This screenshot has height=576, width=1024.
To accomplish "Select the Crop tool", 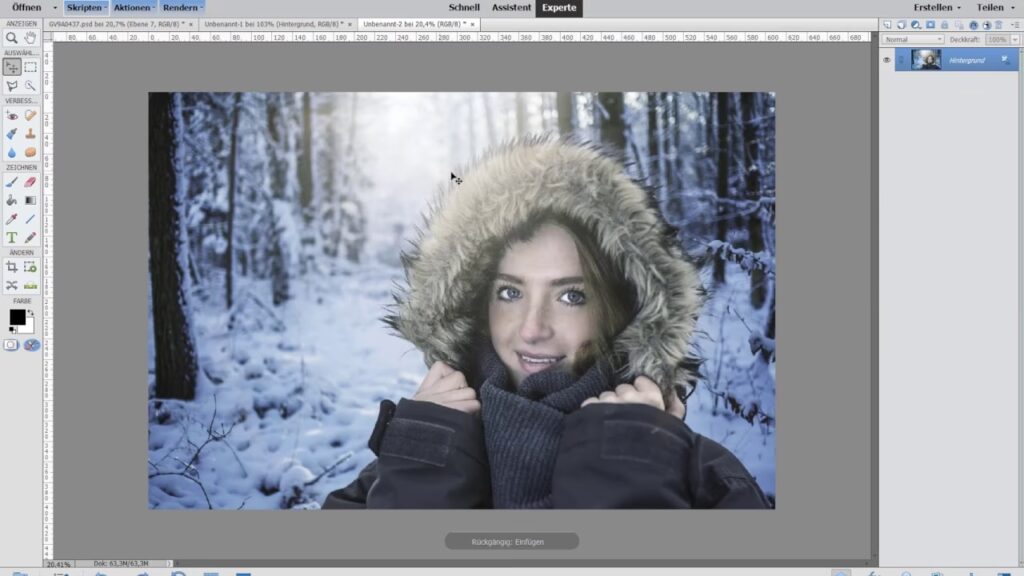I will coord(12,267).
